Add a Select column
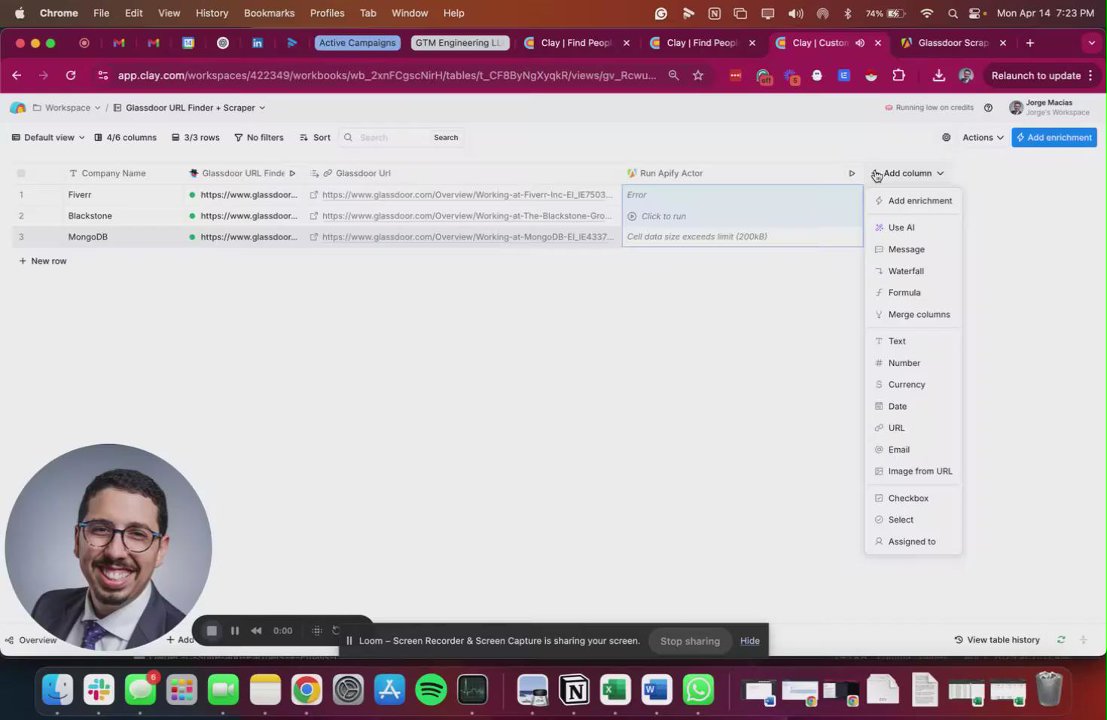1107x720 pixels. (x=913, y=520)
